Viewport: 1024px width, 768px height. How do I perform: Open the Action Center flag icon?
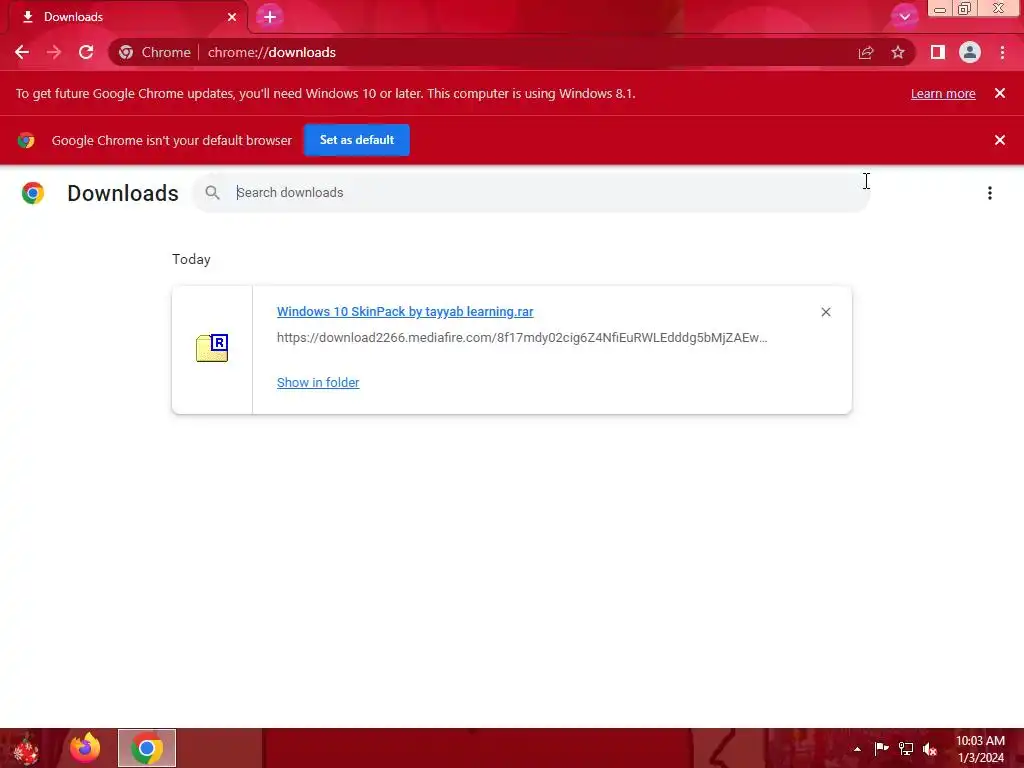[881, 748]
